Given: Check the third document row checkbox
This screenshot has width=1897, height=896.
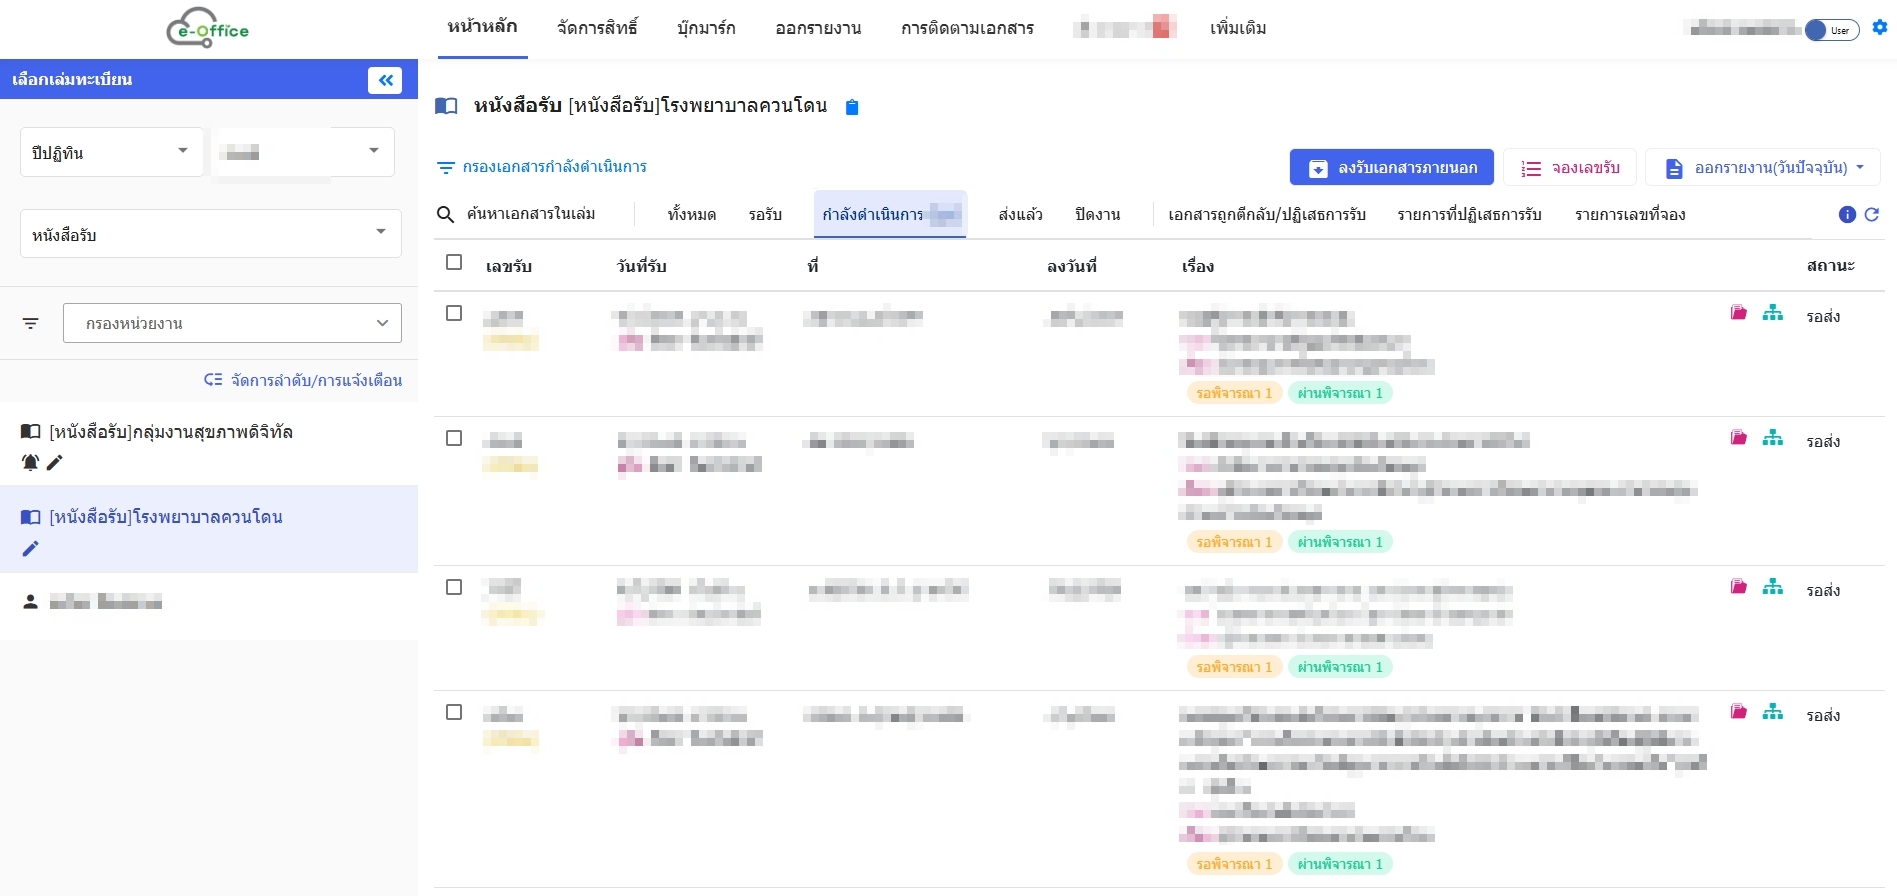Looking at the screenshot, I should 454,587.
